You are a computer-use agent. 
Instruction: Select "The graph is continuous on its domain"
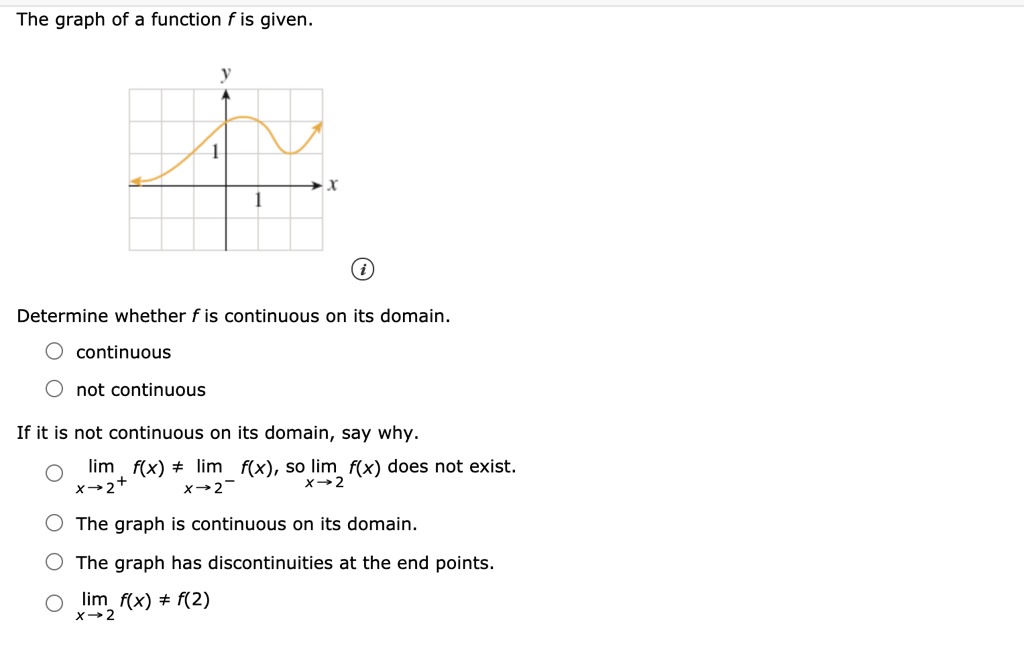55,523
